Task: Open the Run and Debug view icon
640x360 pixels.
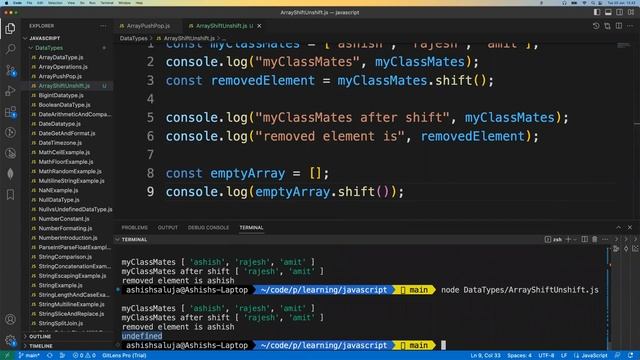Action: (10, 91)
